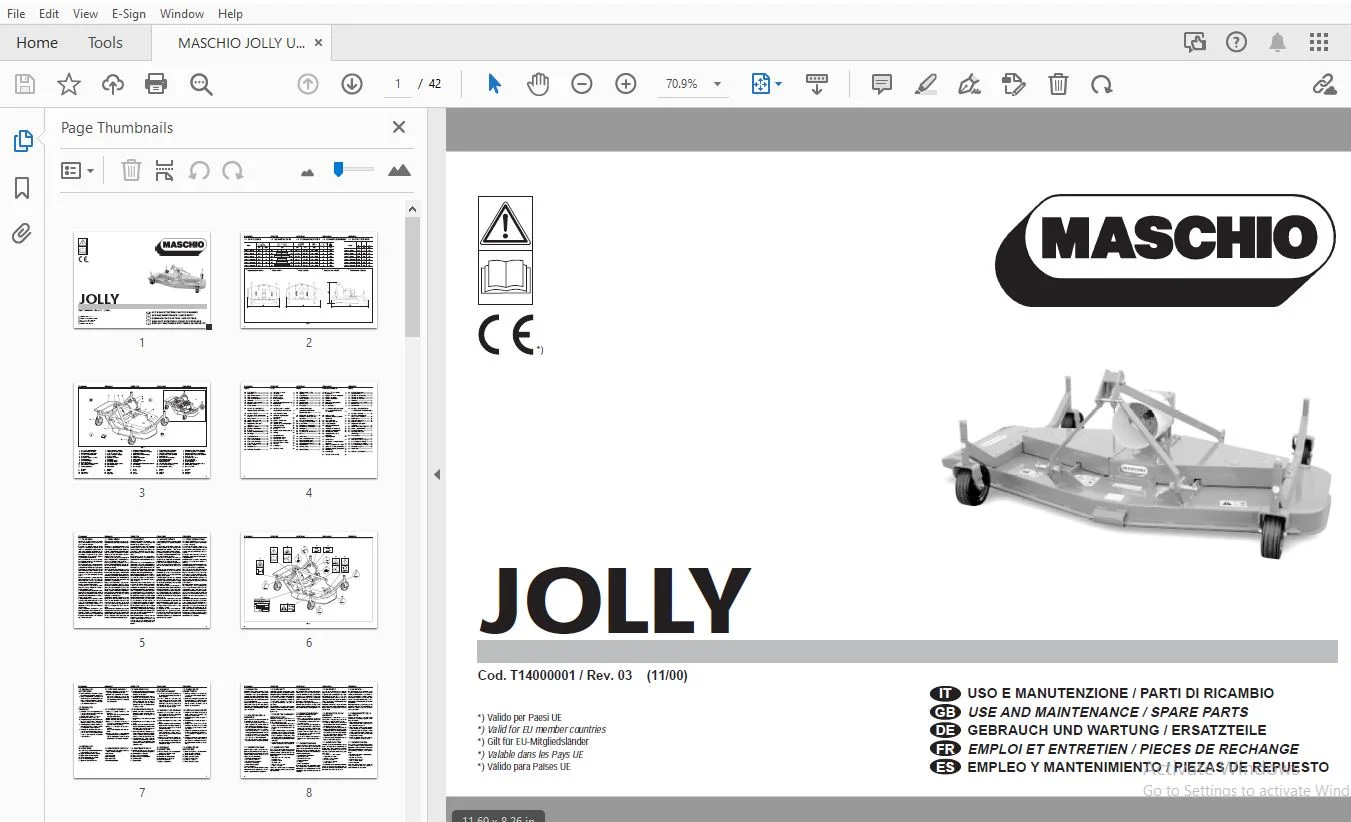Open the Edit PDF stamp tool
This screenshot has height=822, width=1351.
pos(1014,85)
